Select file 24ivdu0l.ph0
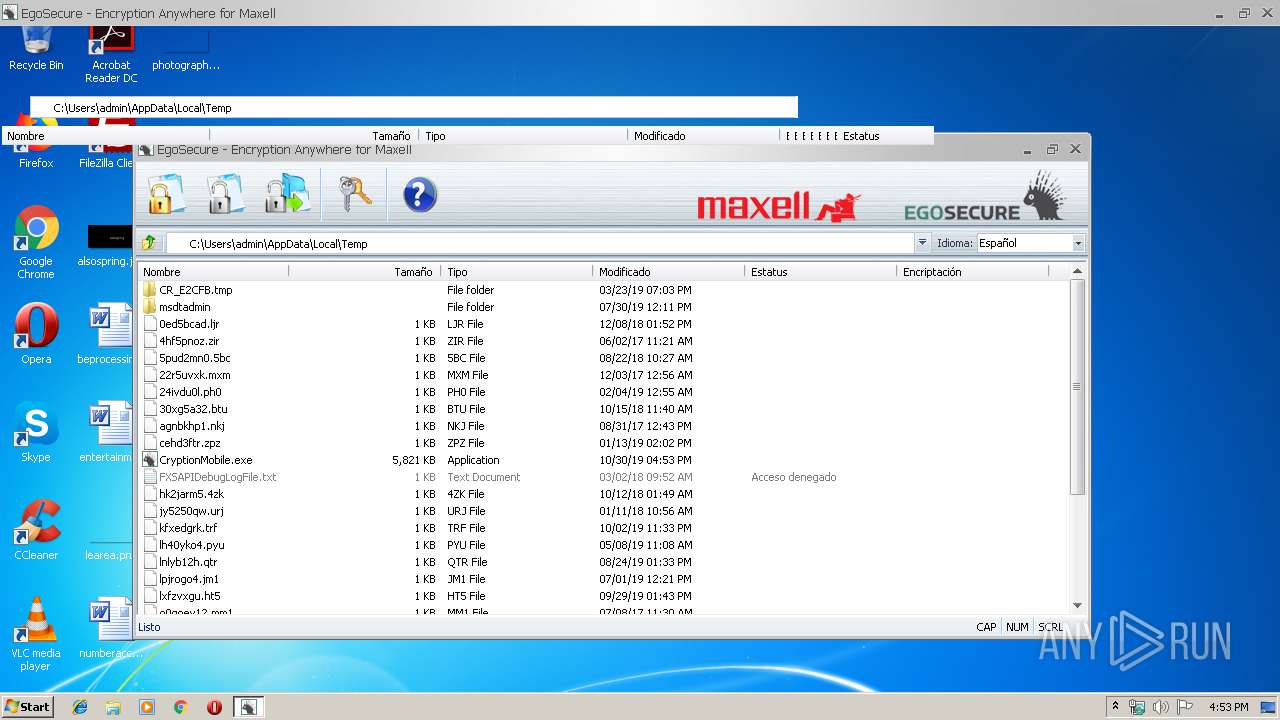This screenshot has width=1280, height=720. pyautogui.click(x=190, y=392)
